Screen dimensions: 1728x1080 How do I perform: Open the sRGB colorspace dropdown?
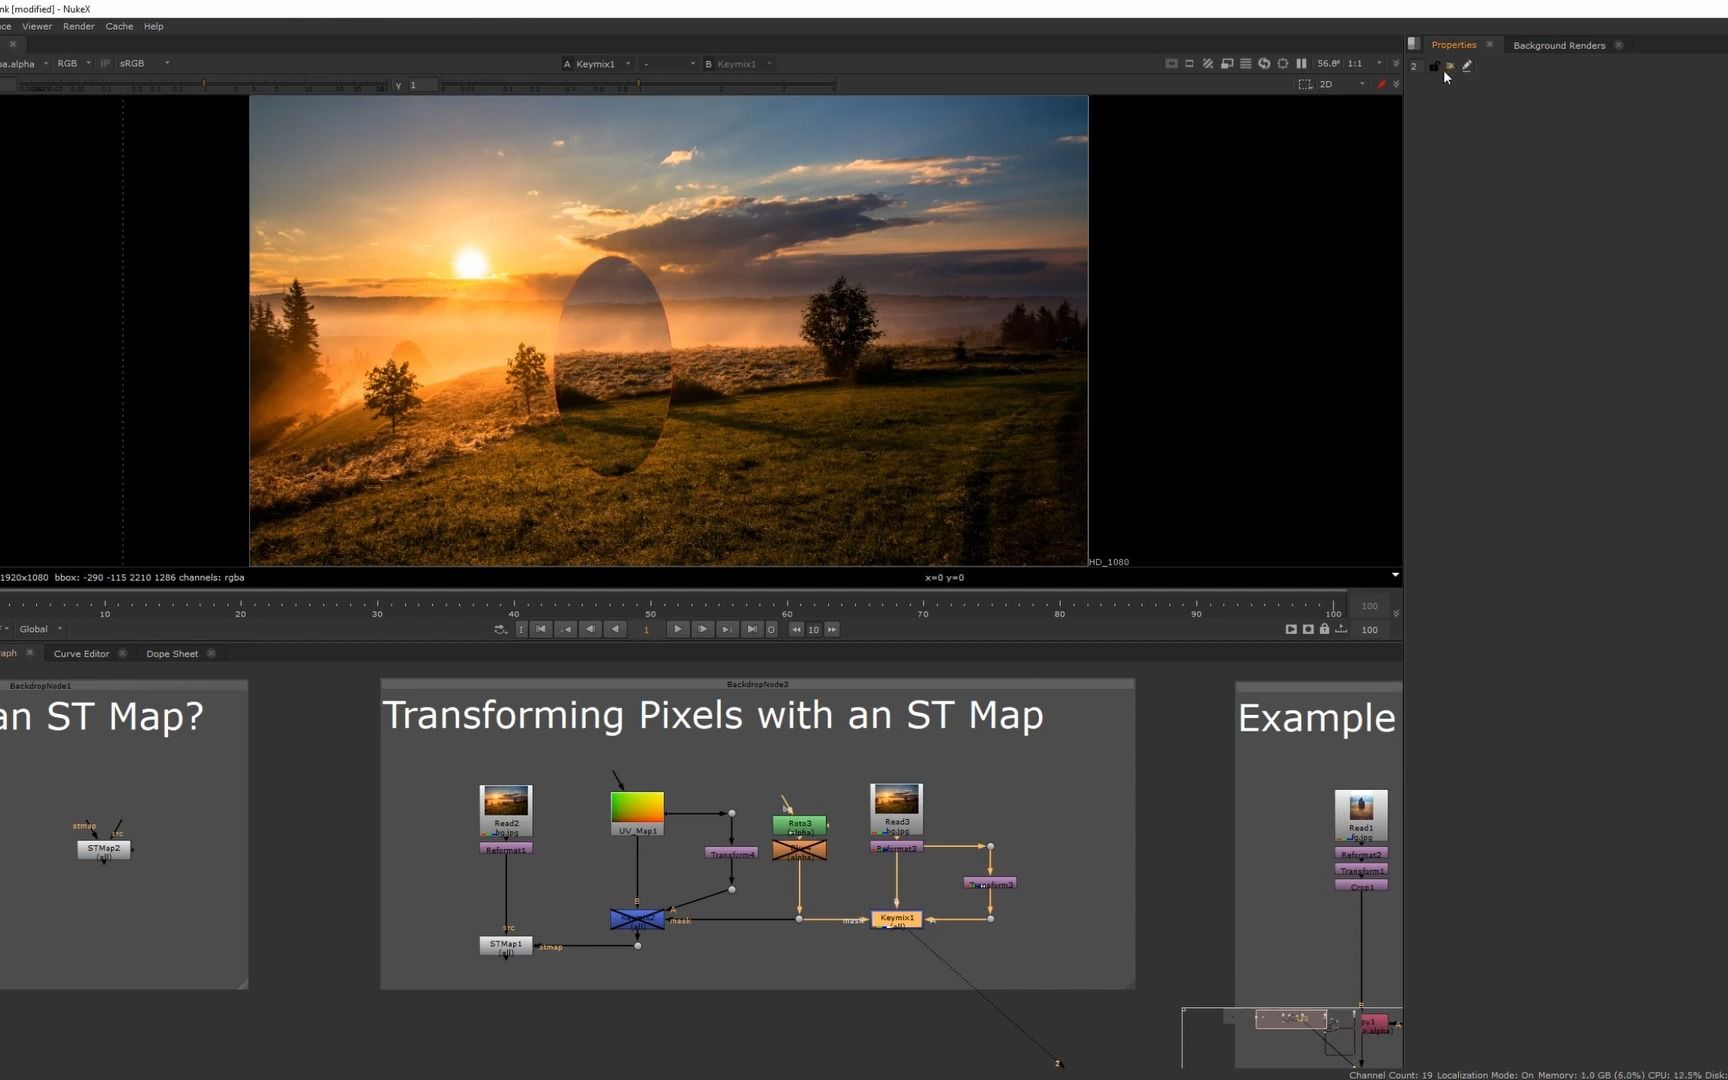[x=145, y=63]
